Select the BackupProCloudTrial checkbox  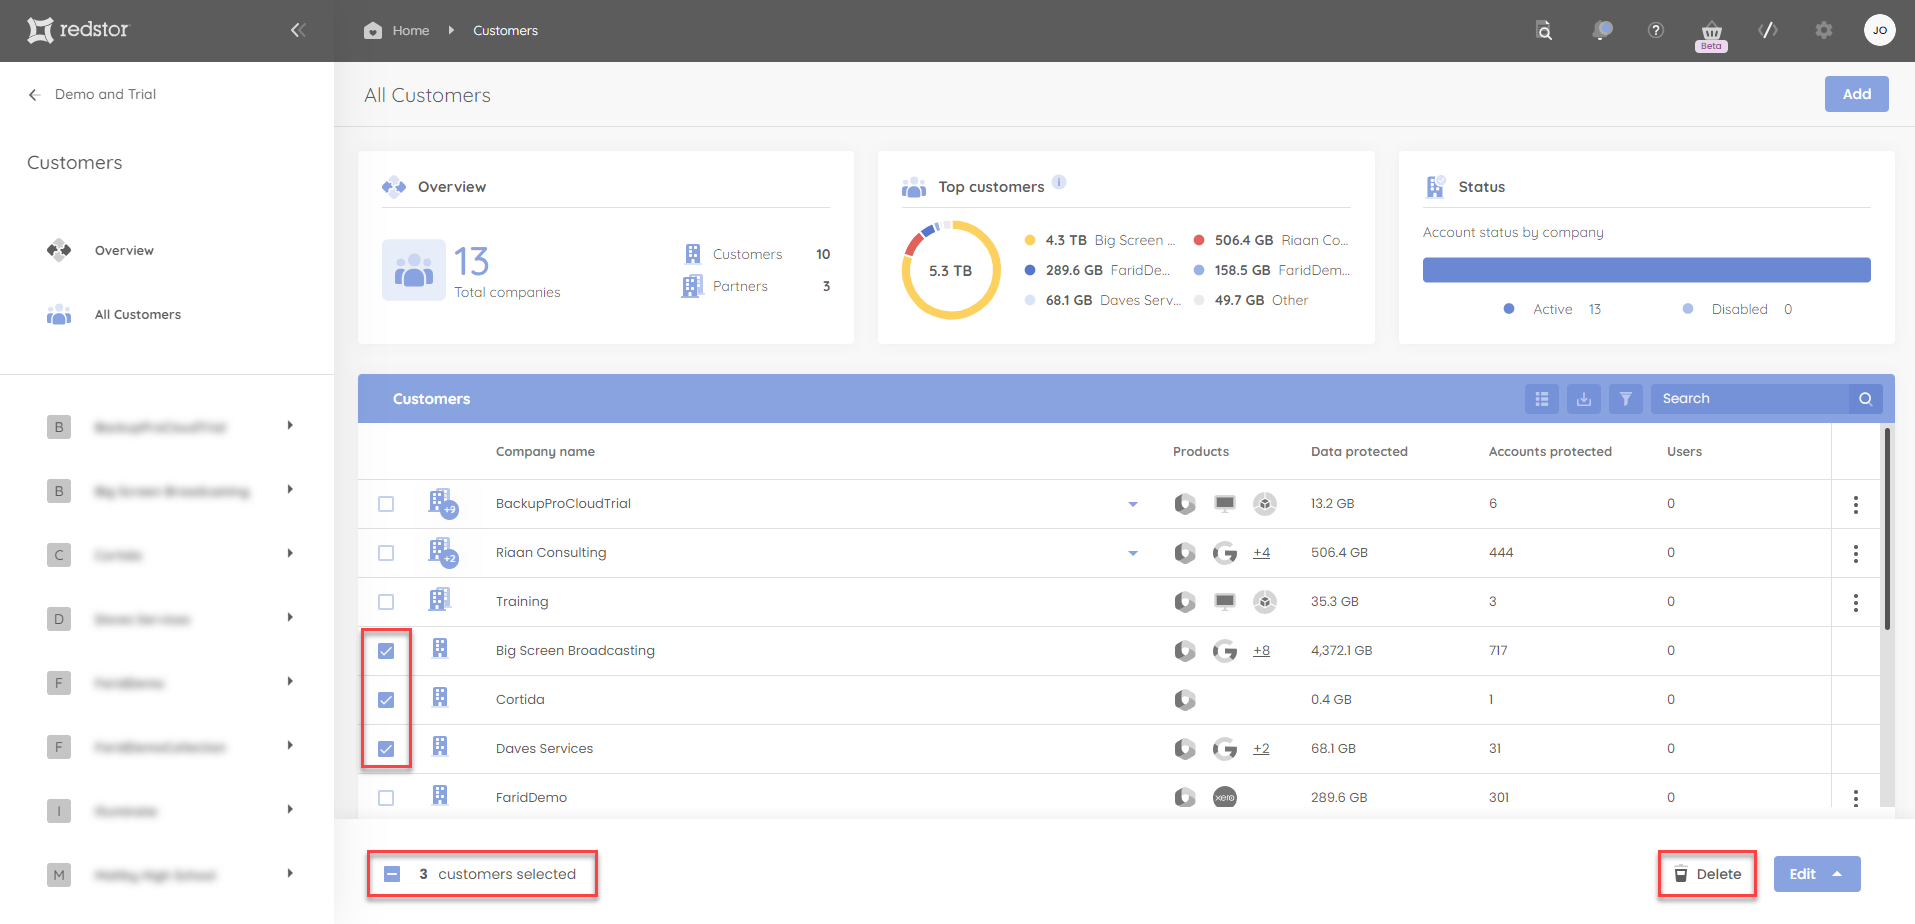click(386, 504)
